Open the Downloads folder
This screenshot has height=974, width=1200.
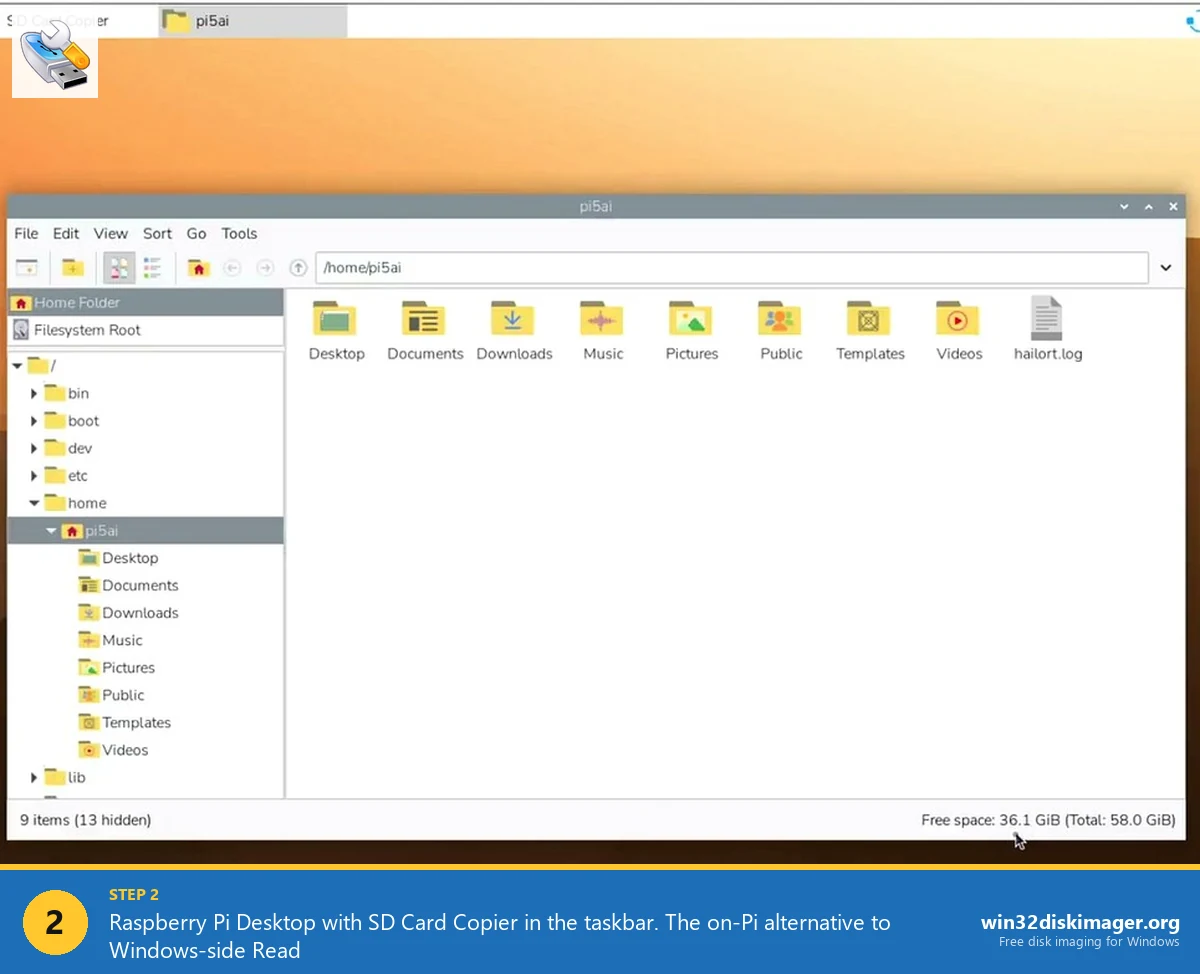click(514, 320)
